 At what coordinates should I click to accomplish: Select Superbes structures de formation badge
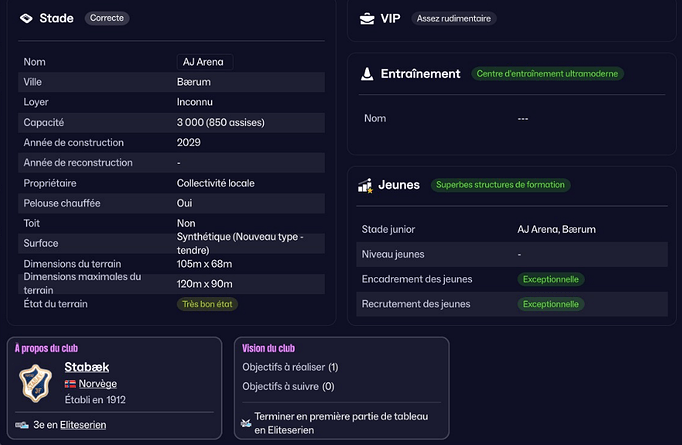tap(500, 185)
